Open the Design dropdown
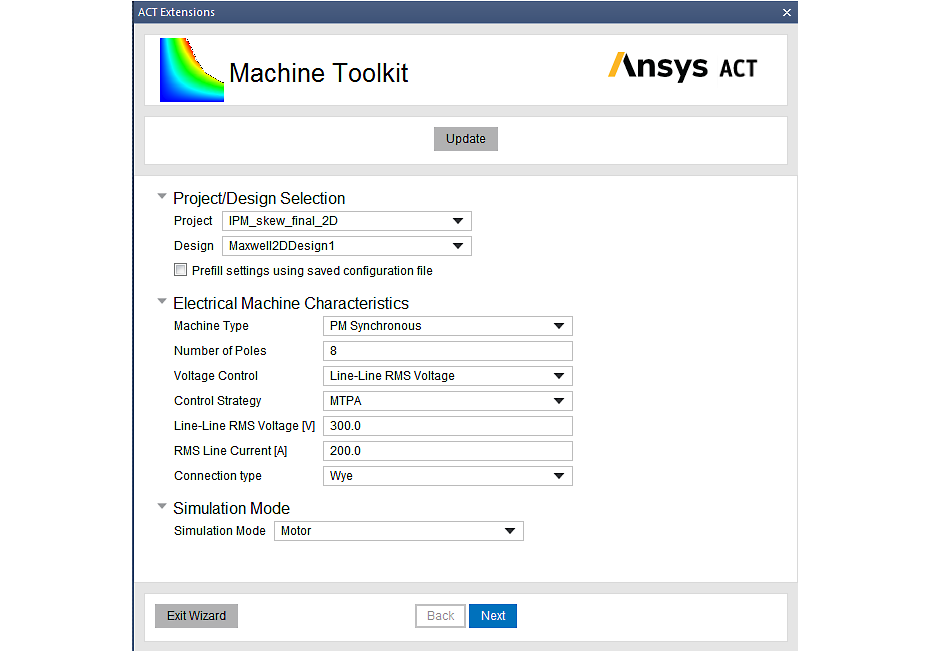The height and width of the screenshot is (651, 930). tap(346, 246)
